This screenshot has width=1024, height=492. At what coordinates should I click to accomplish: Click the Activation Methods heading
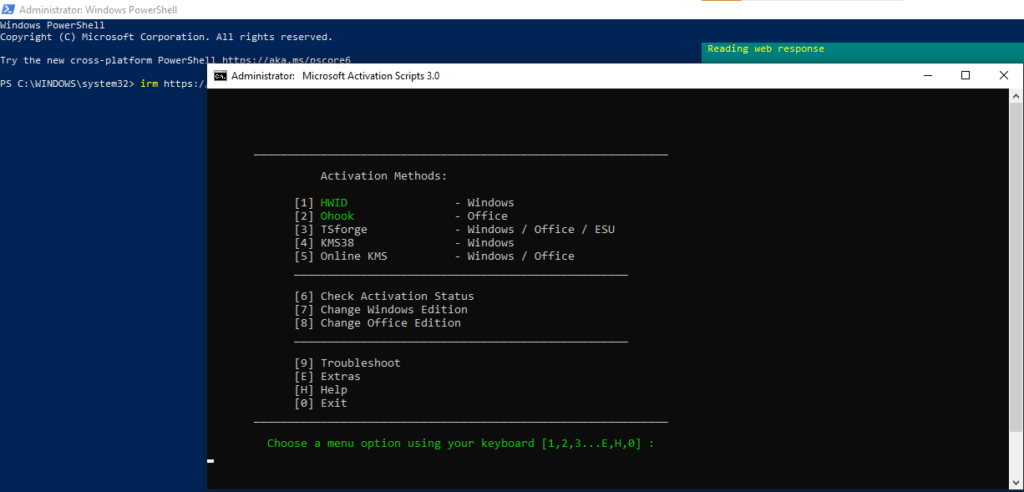(384, 176)
